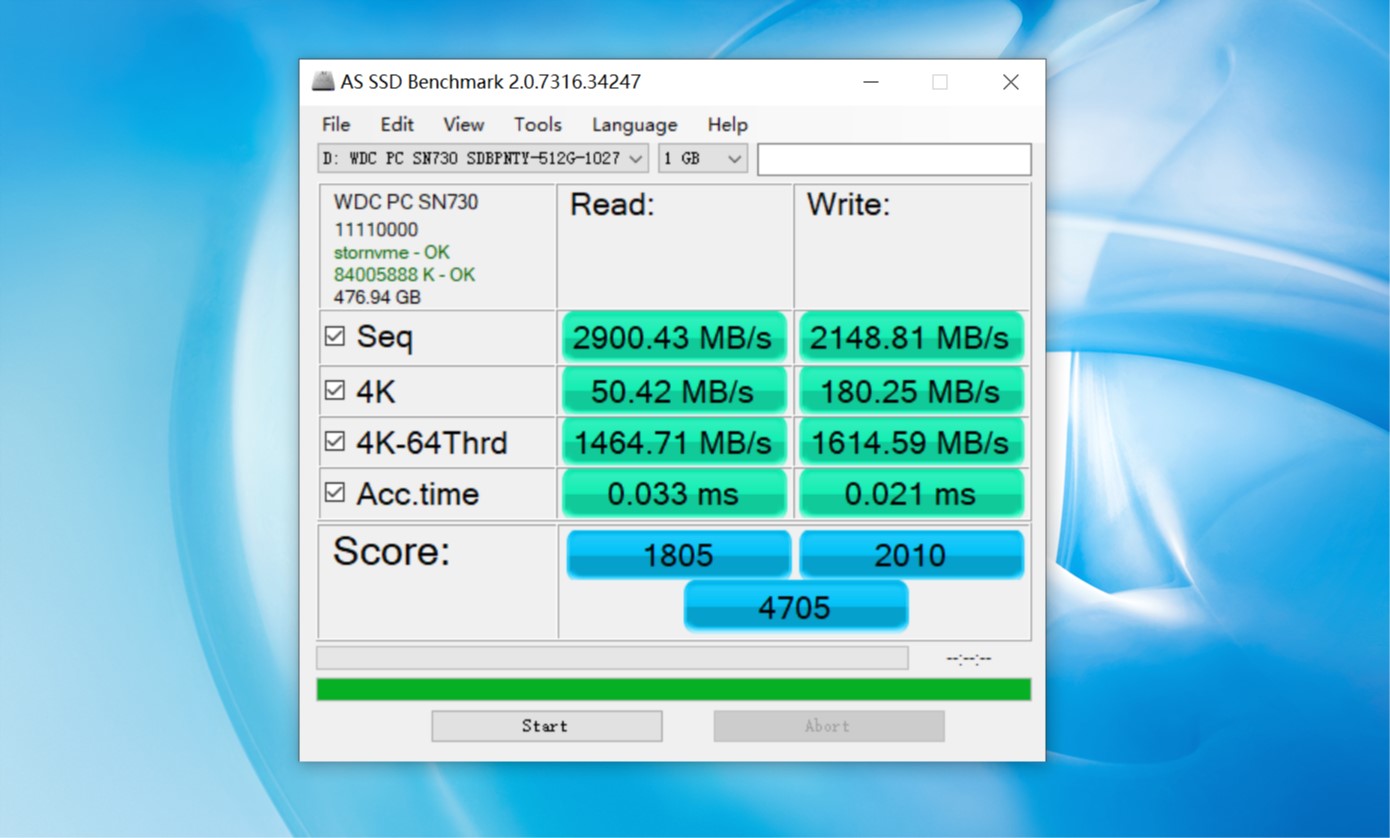Click the AS SSD Benchmark title bar icon
Screen dimensions: 1390x838
(322, 82)
